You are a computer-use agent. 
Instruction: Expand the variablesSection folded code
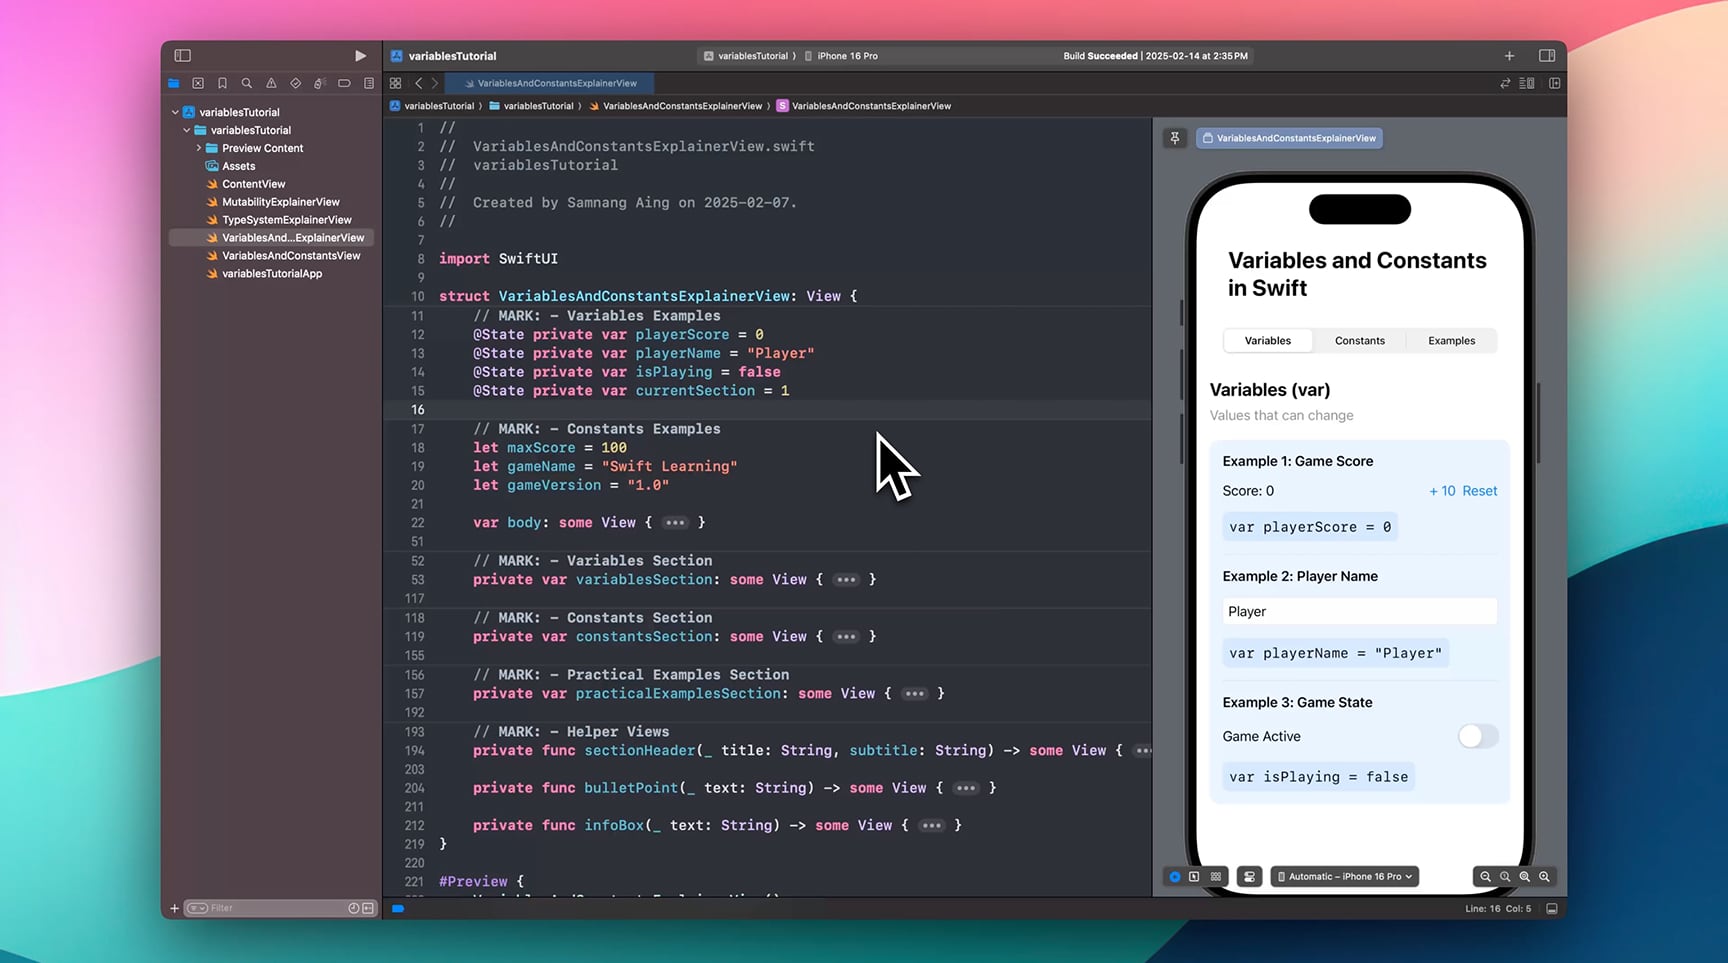coord(846,580)
